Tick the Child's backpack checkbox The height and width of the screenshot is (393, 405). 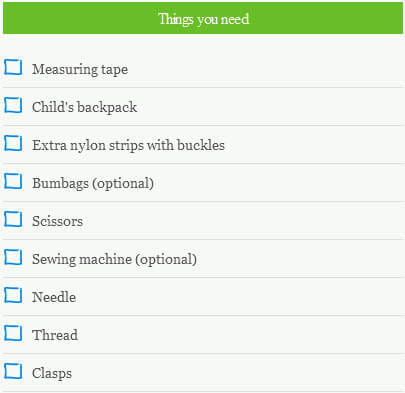point(13,105)
